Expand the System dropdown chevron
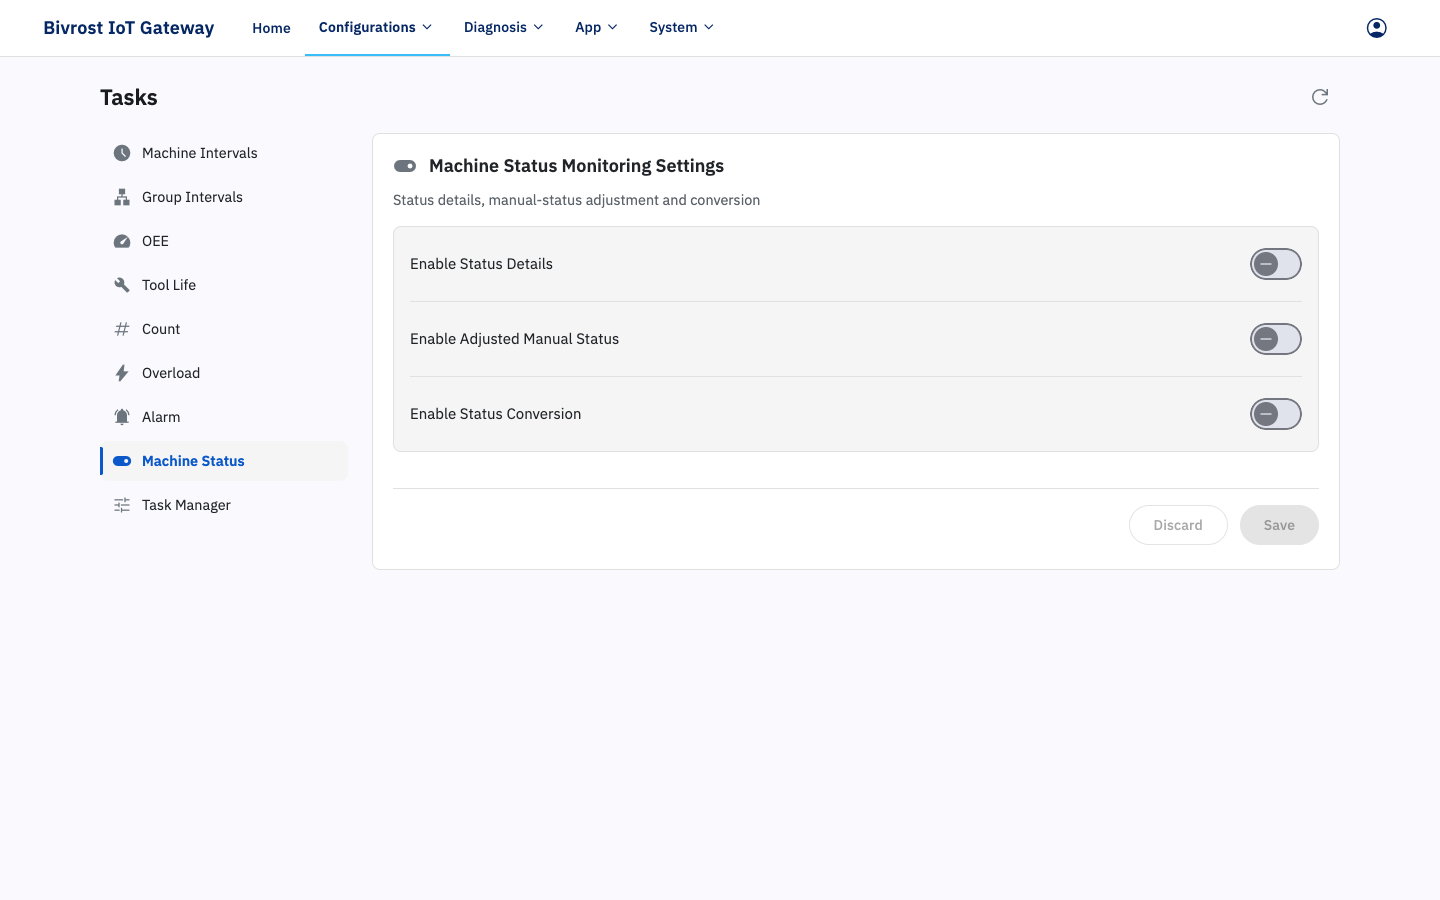This screenshot has width=1440, height=900. click(x=709, y=27)
